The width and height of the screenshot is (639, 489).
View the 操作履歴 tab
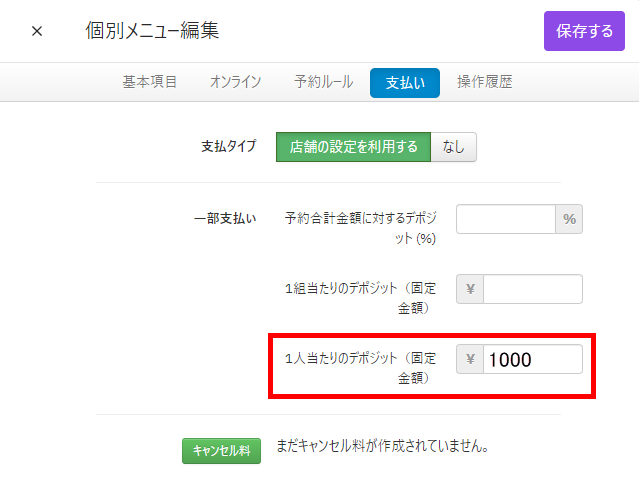[x=484, y=82]
